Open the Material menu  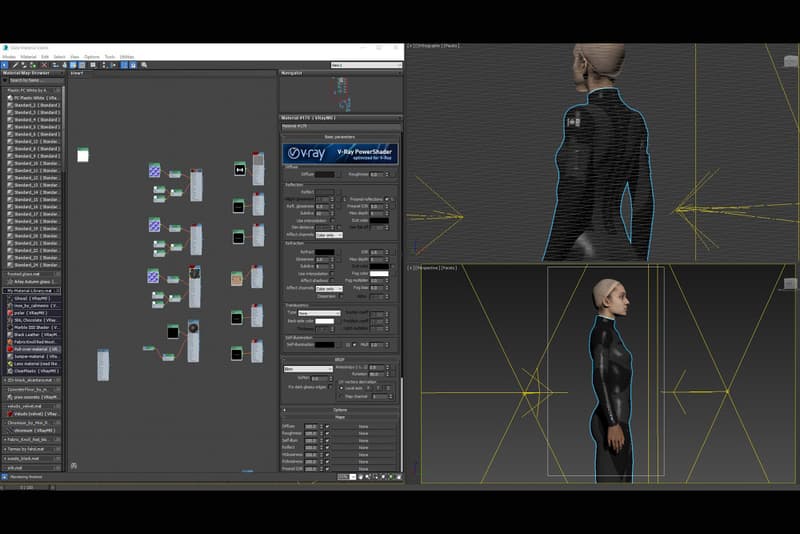point(28,57)
